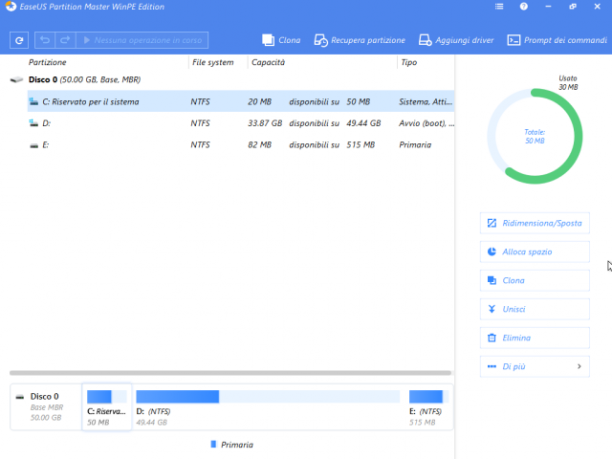612x459 pixels.
Task: Click the horizontal scrollbar under partition list
Action: pos(230,373)
